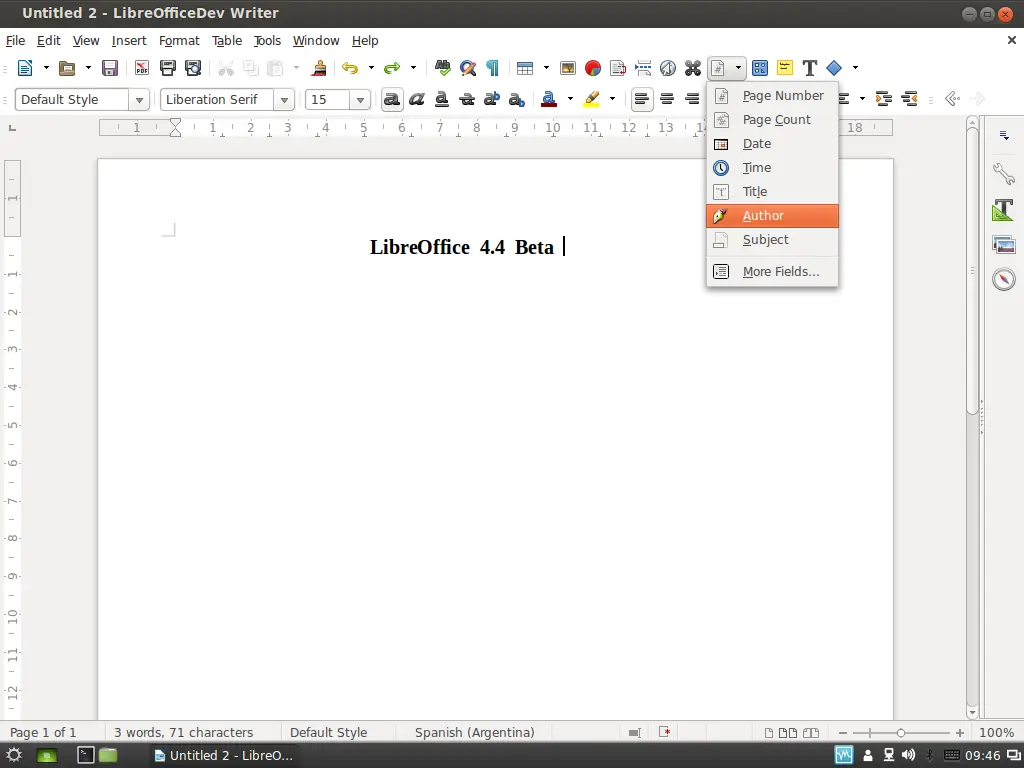Image resolution: width=1024 pixels, height=768 pixels.
Task: Open the sidebar Navigator compass
Action: tap(1004, 279)
